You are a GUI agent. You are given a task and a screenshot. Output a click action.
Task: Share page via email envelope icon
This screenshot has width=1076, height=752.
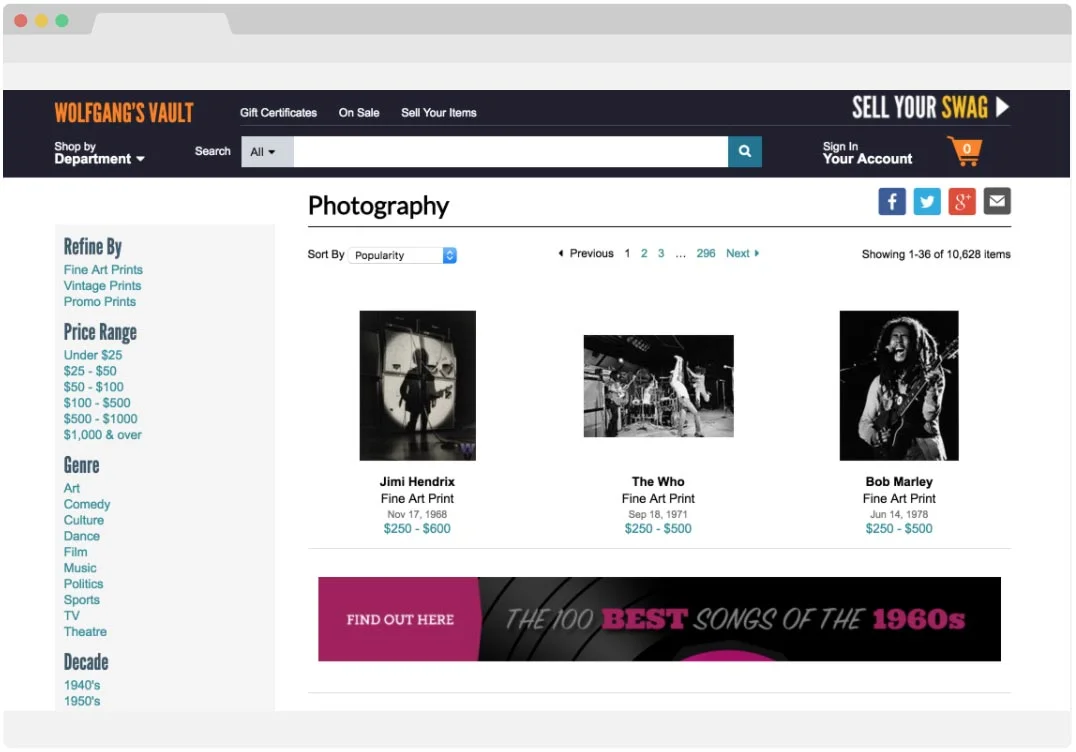(x=996, y=201)
